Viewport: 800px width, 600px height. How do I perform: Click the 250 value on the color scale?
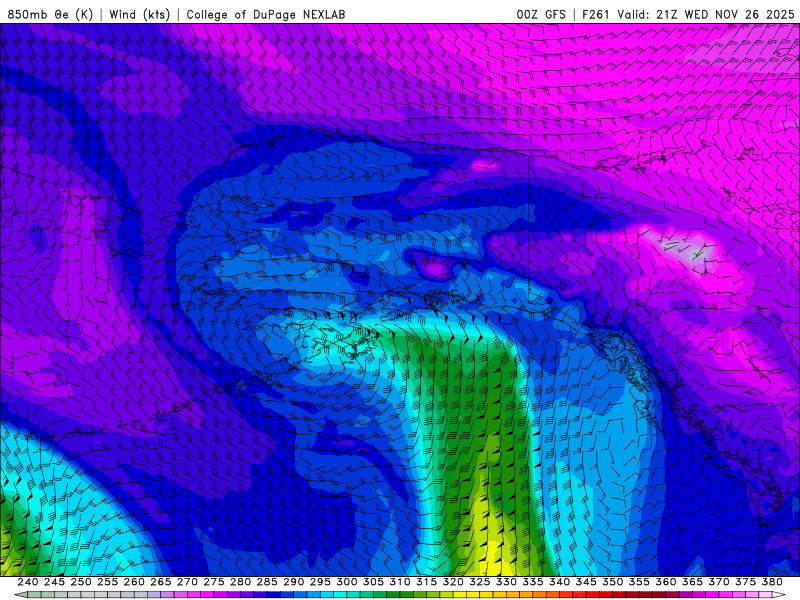[x=81, y=582]
